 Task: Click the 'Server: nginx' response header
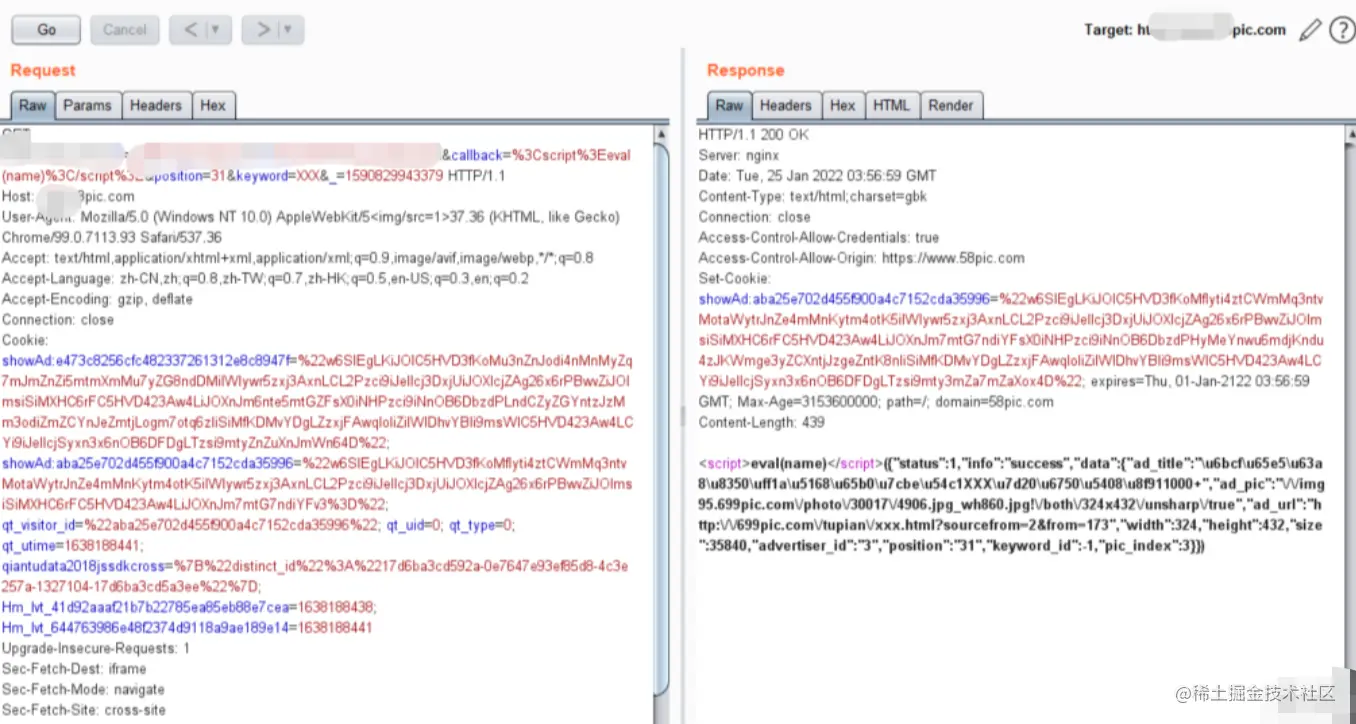738,155
